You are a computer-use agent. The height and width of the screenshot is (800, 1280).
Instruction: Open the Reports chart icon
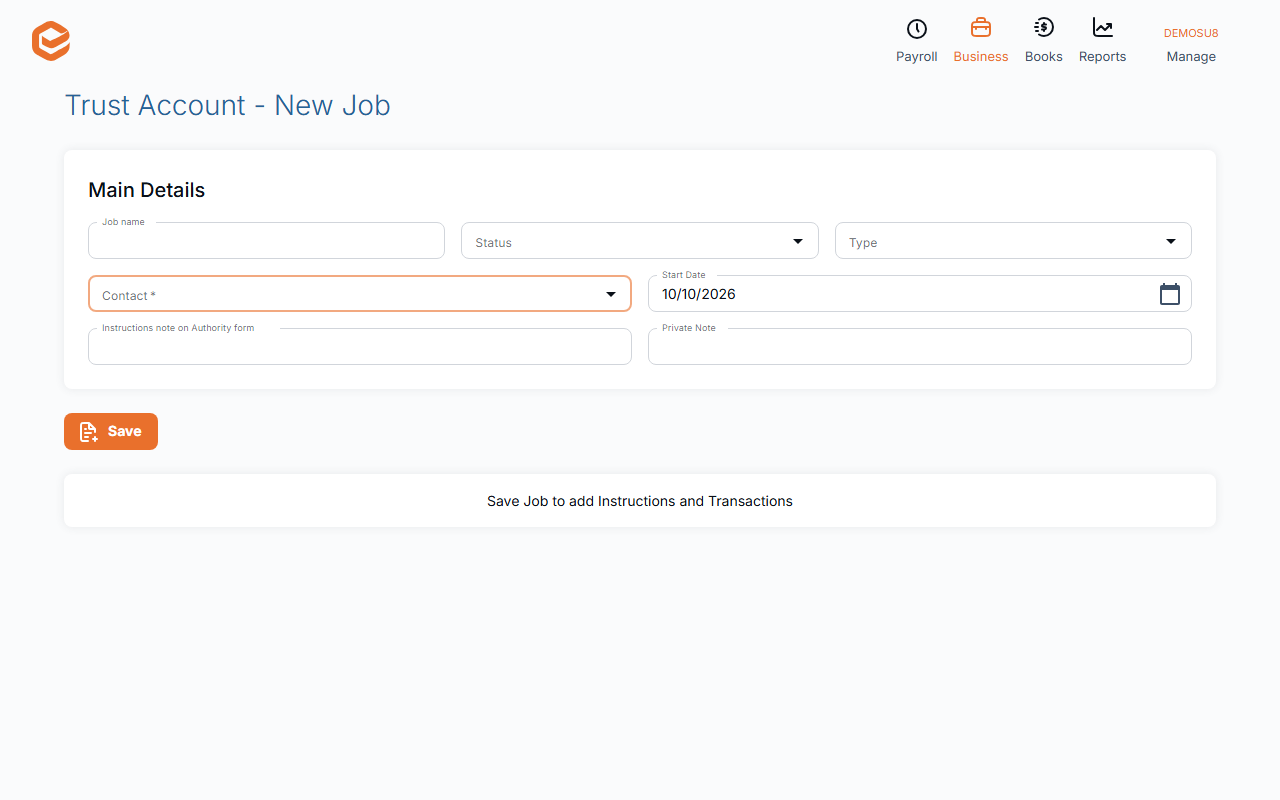1103,28
